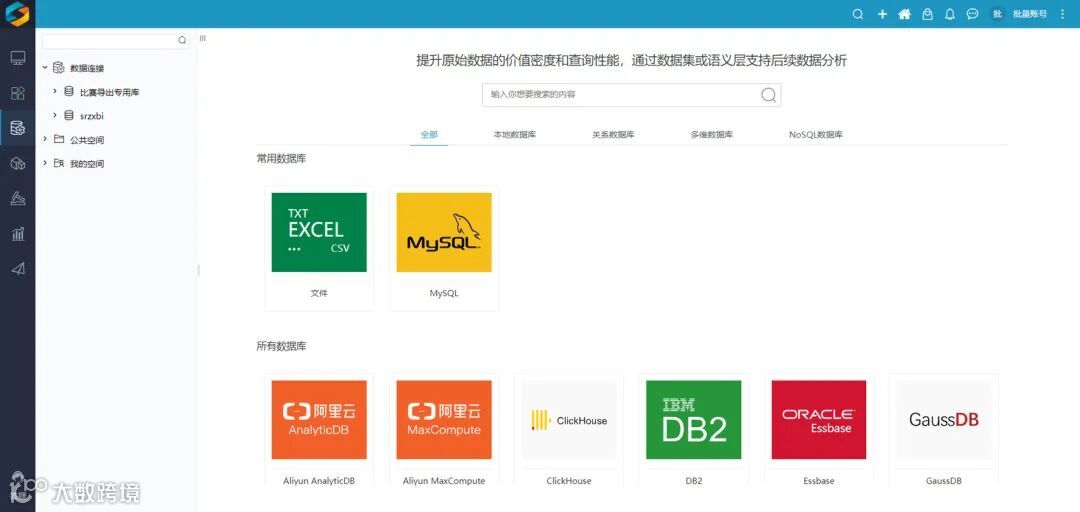Click the Smartbi logo icon

coord(17,14)
